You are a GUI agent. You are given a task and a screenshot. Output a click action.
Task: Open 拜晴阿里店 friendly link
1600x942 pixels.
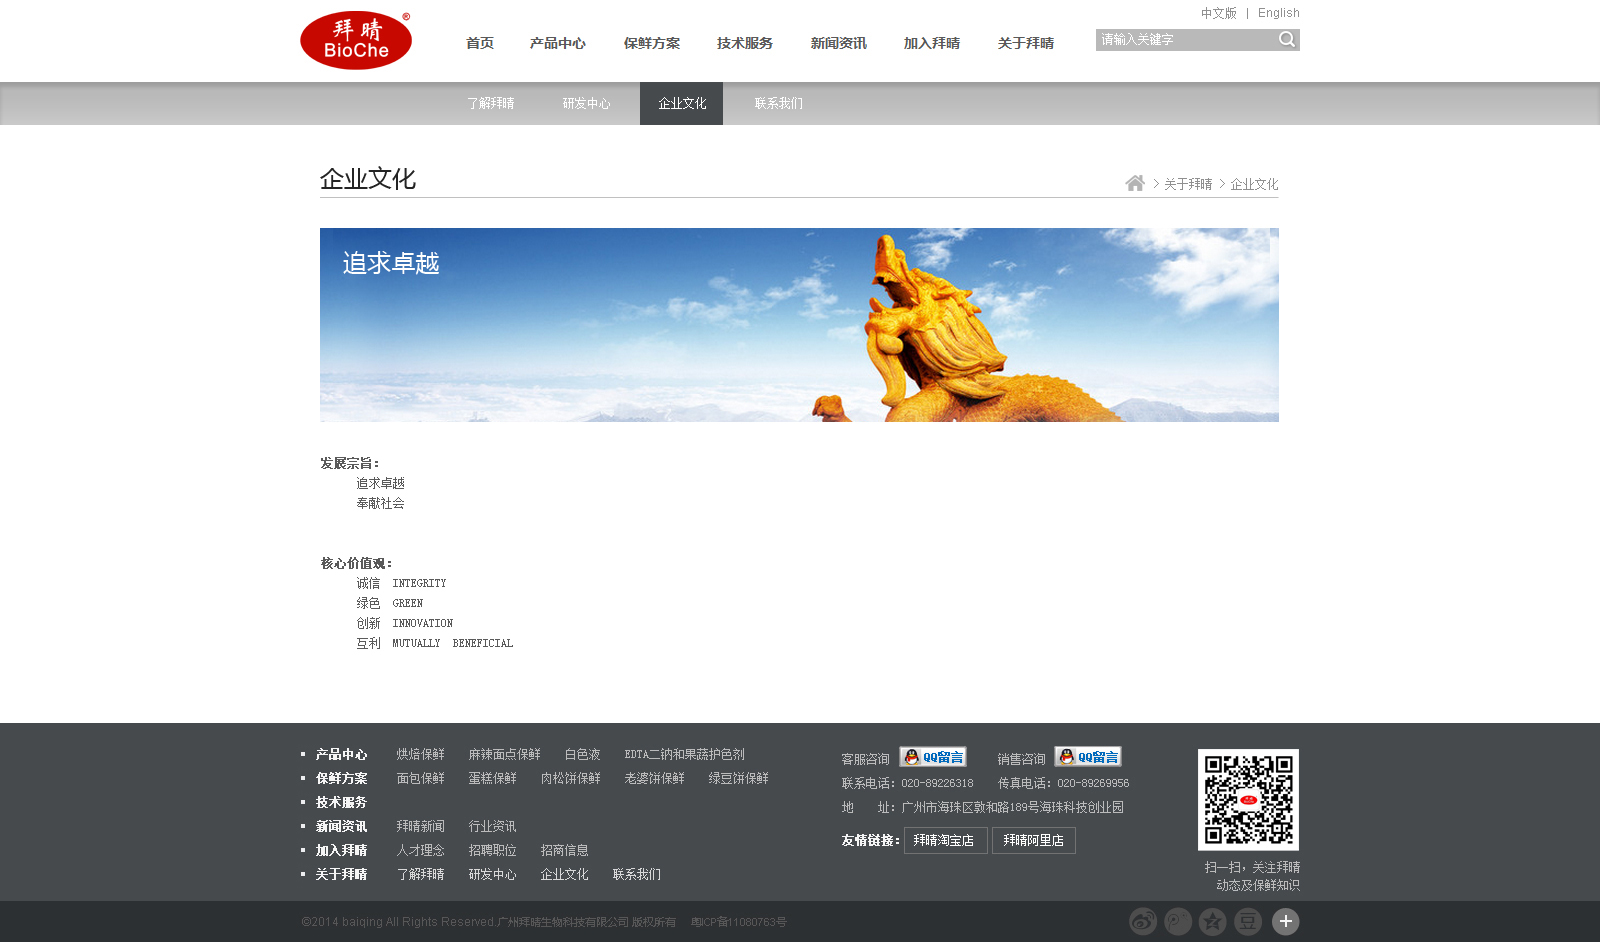click(x=1034, y=840)
